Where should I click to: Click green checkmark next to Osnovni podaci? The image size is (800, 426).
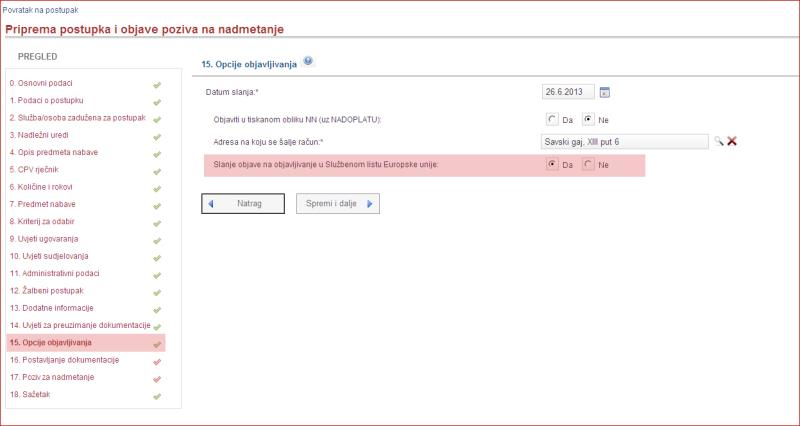click(x=156, y=84)
